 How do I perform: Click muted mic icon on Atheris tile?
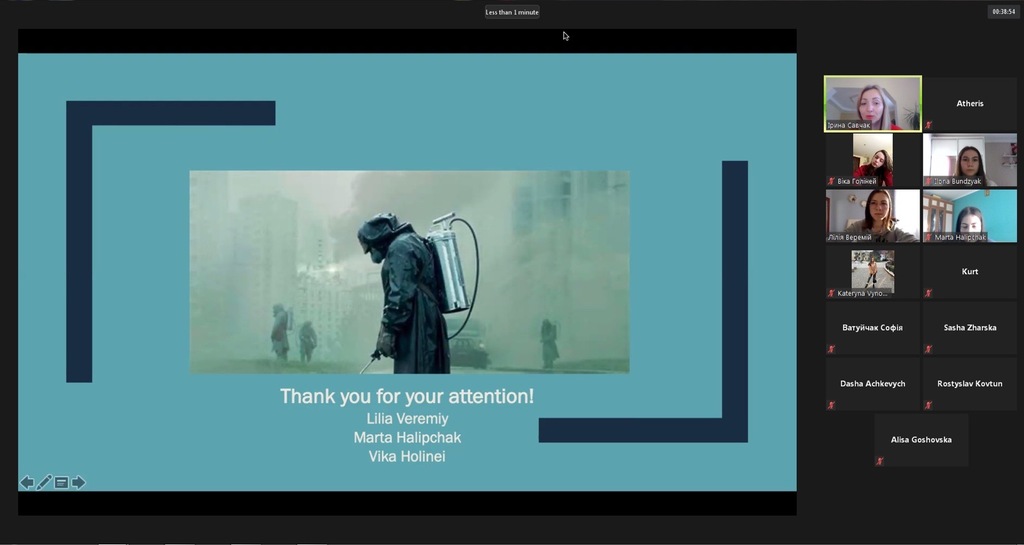pyautogui.click(x=928, y=125)
